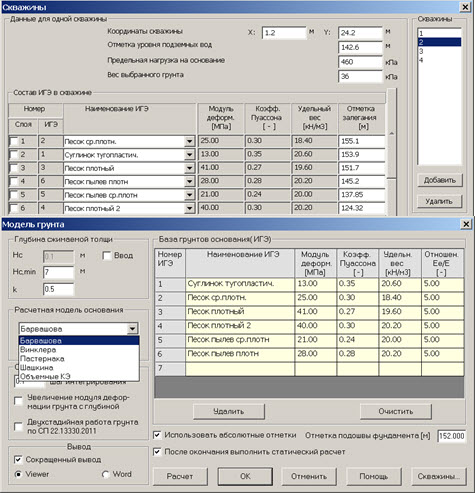Click the Удалить button under Скважины list
Image resolution: width=475 pixels, height=493 pixels.
pyautogui.click(x=440, y=201)
